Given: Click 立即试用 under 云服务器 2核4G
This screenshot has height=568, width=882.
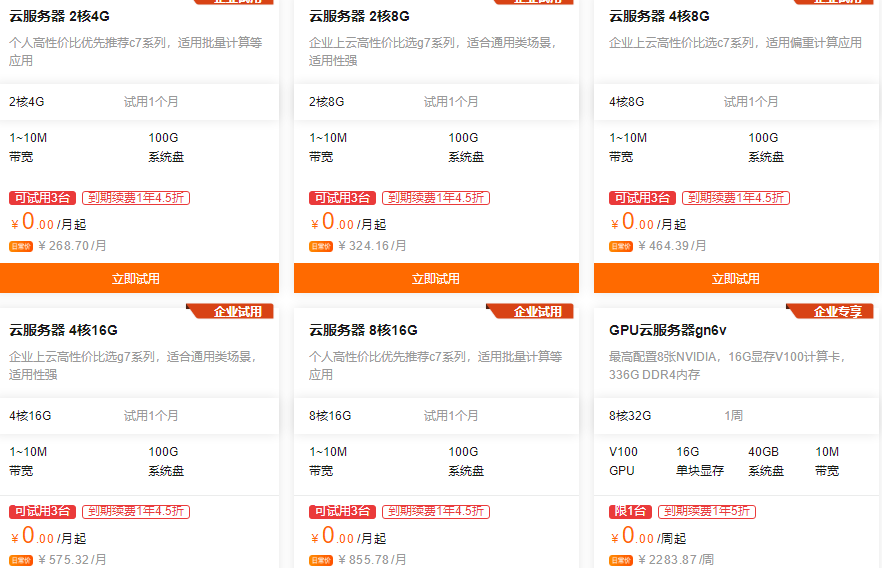Looking at the screenshot, I should [x=136, y=278].
